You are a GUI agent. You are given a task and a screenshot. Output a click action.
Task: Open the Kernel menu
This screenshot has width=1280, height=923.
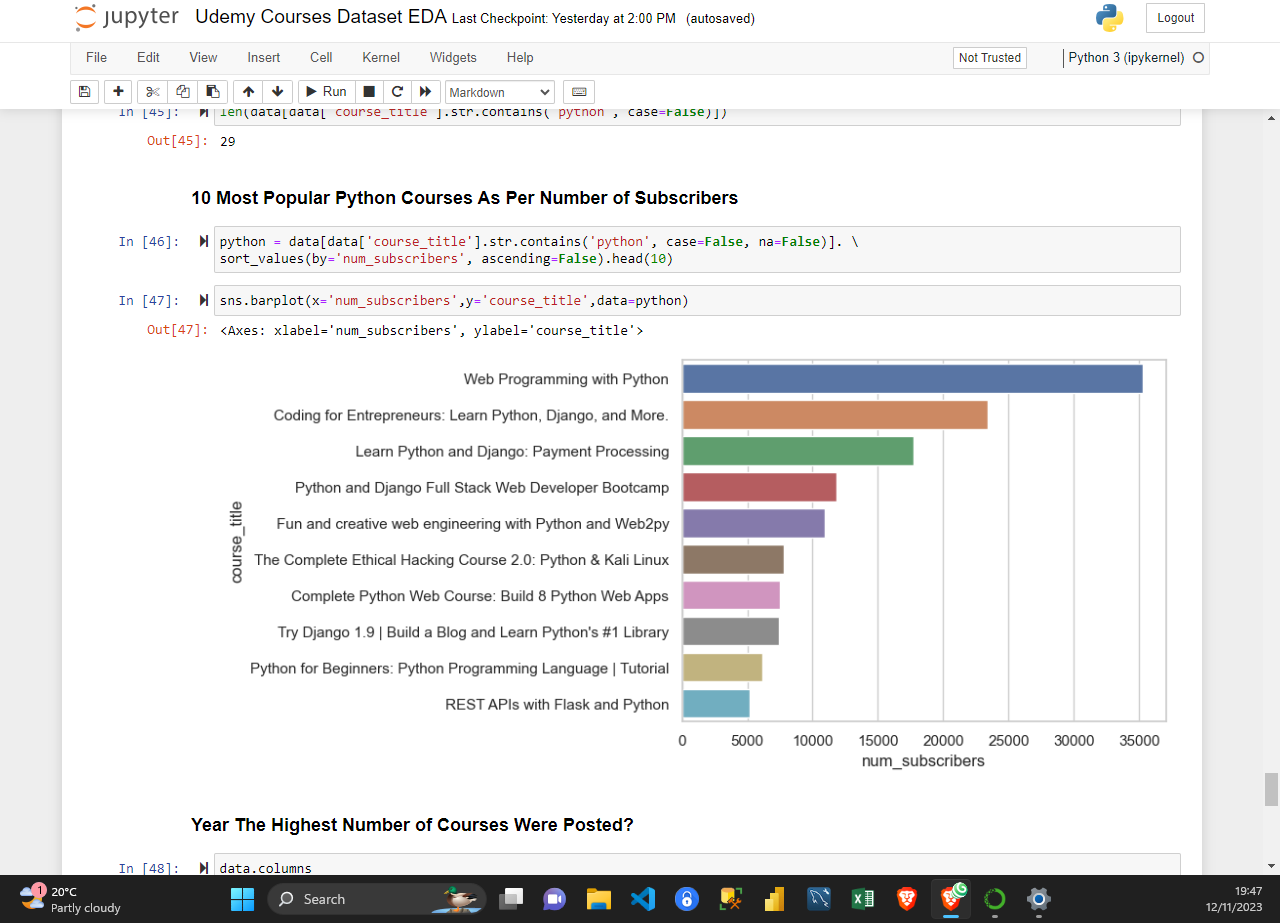pos(381,58)
